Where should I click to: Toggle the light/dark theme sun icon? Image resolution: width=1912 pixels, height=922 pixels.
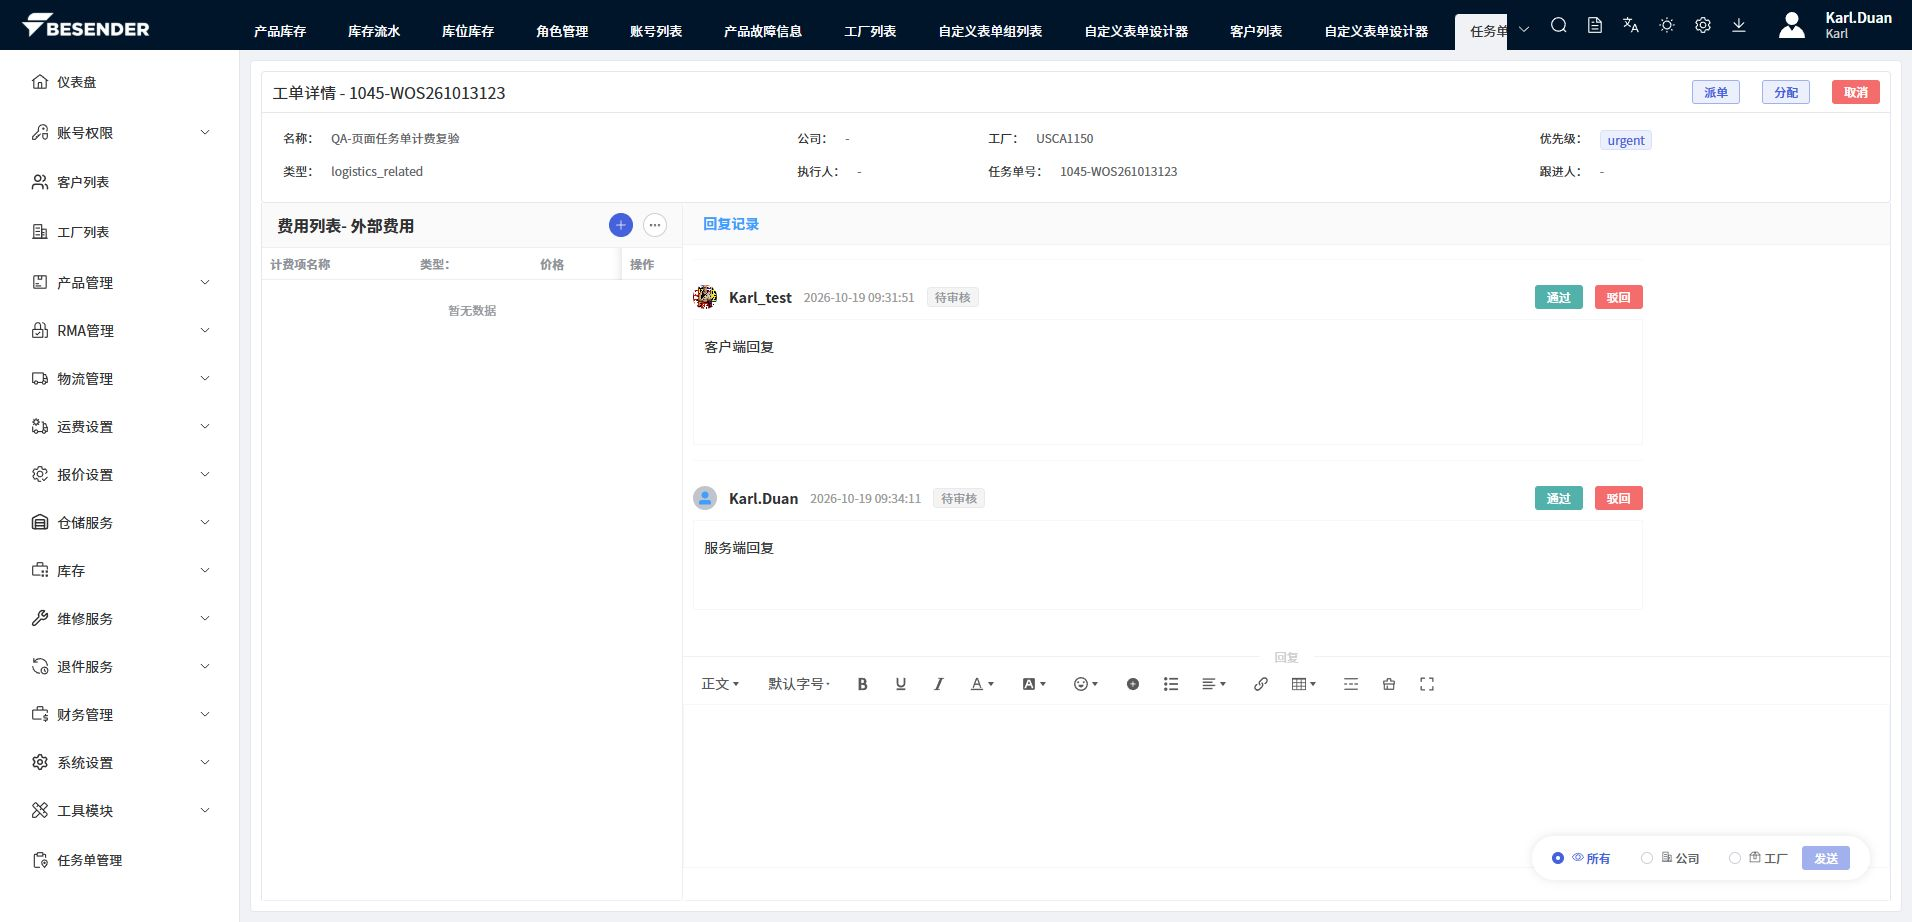coord(1667,26)
